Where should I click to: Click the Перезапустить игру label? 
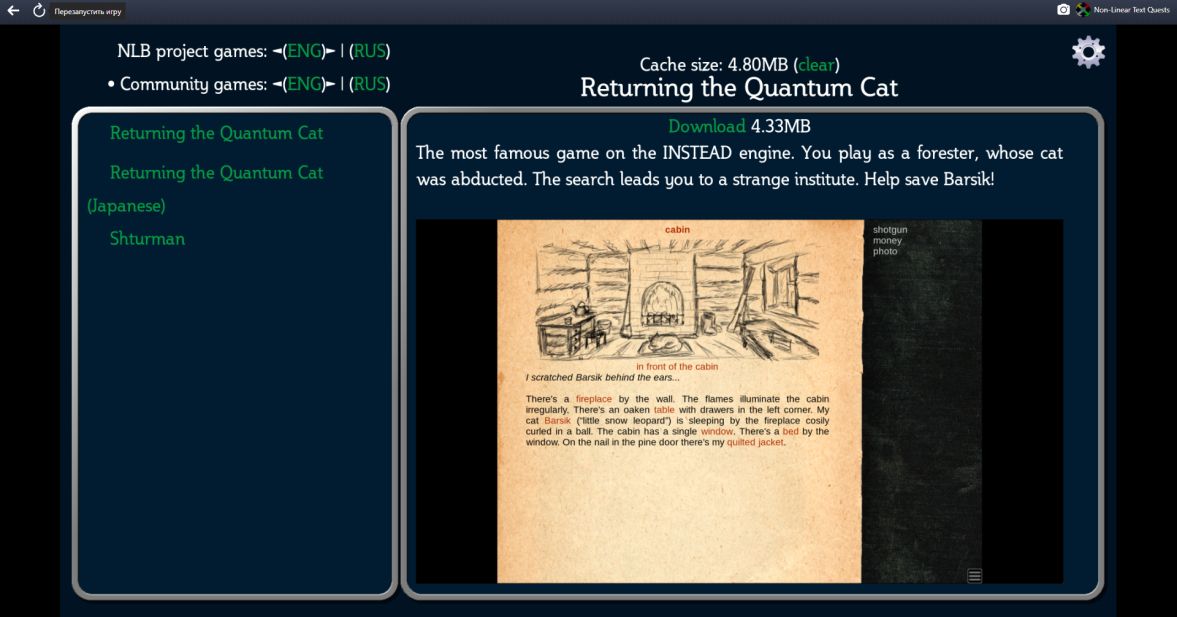[88, 11]
